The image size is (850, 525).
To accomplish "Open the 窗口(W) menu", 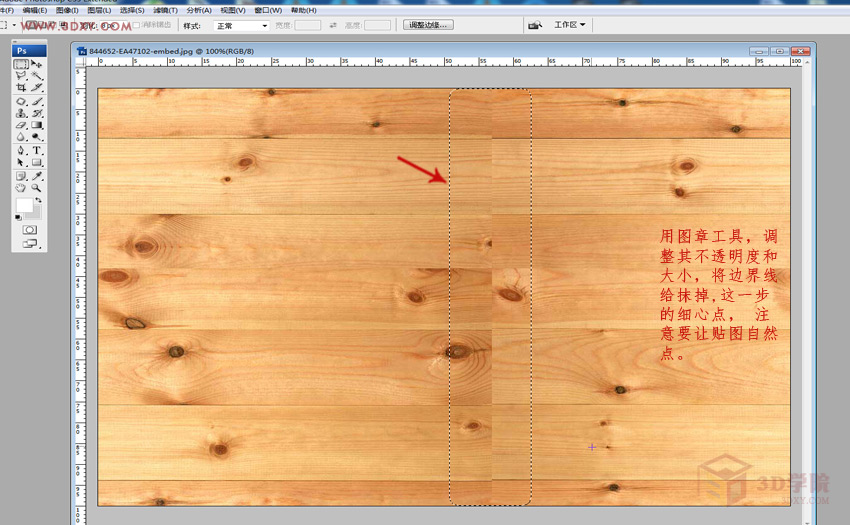I will (268, 10).
